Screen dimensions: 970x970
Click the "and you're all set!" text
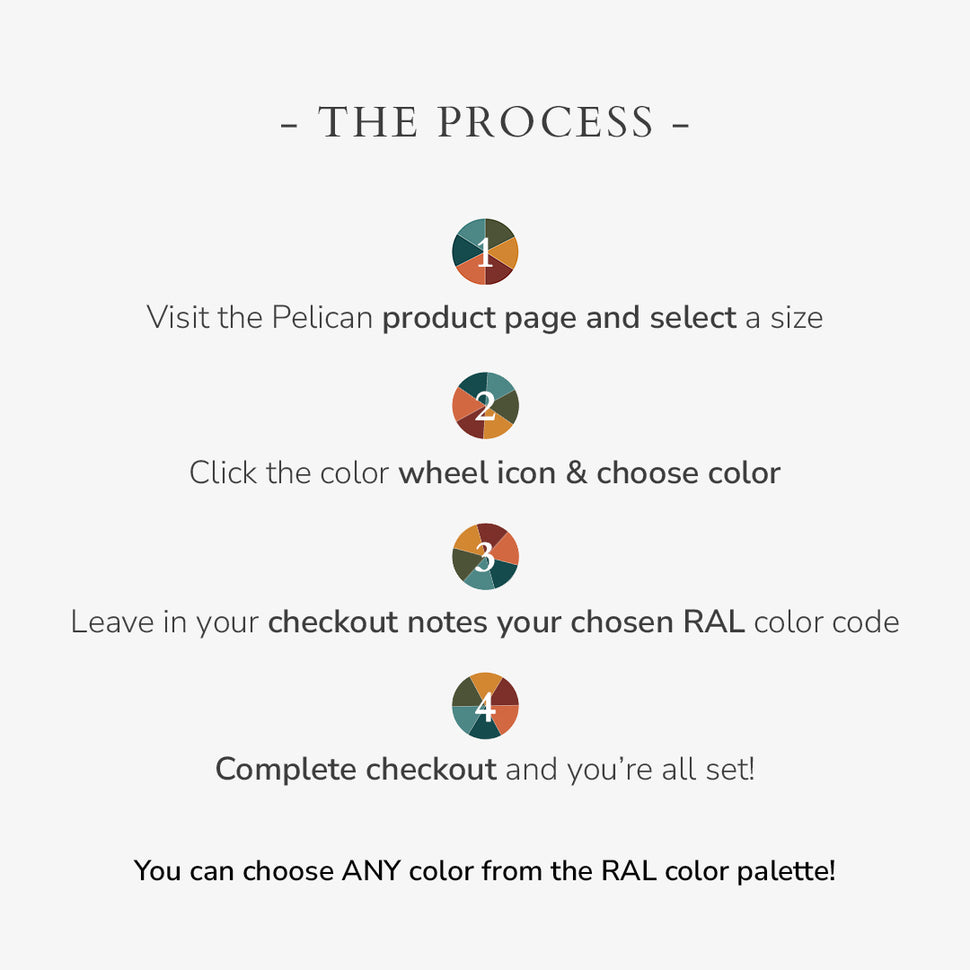(x=629, y=769)
